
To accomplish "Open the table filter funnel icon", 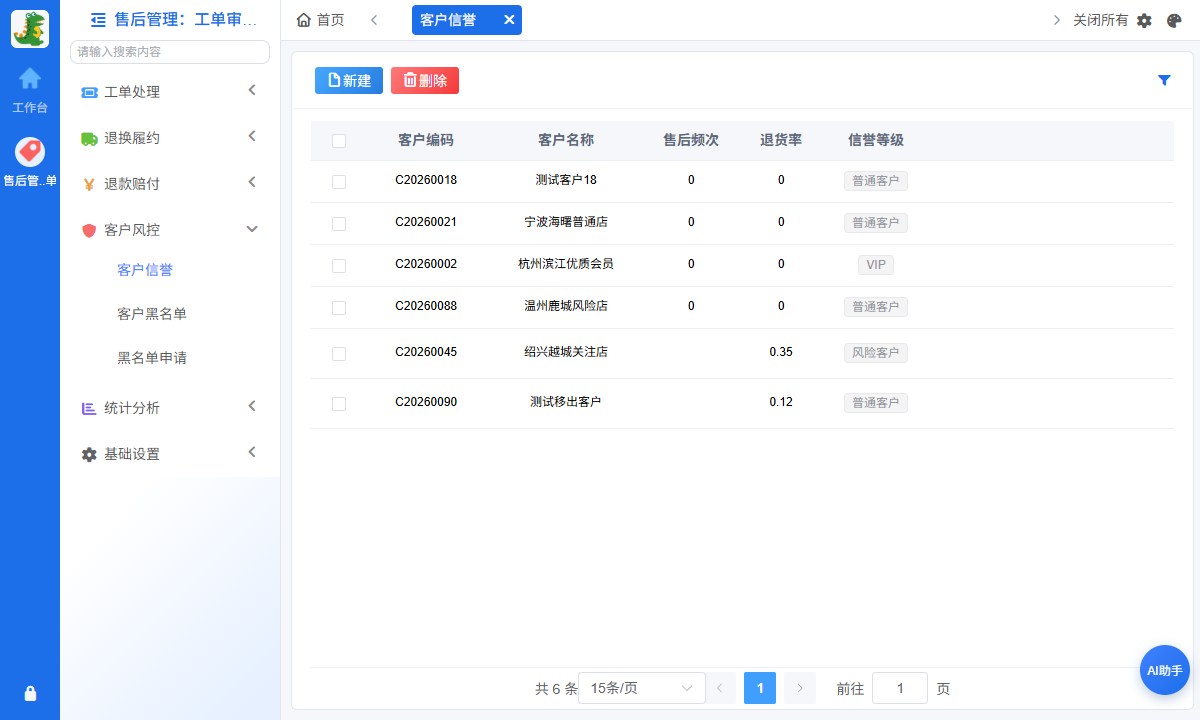I will click(1164, 80).
